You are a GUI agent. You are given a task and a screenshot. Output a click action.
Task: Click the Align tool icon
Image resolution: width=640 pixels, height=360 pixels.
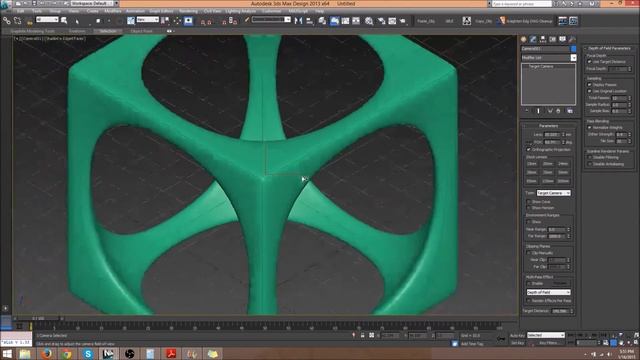point(309,20)
